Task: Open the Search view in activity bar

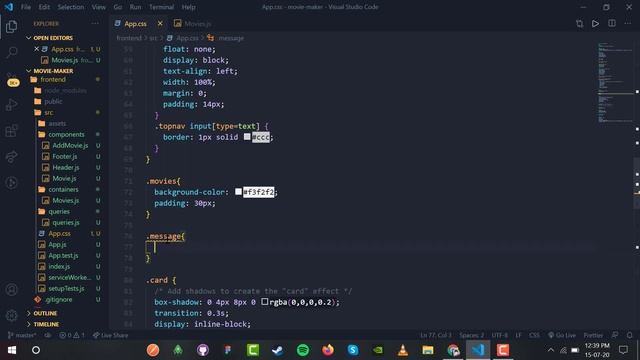Action: click(x=11, y=52)
